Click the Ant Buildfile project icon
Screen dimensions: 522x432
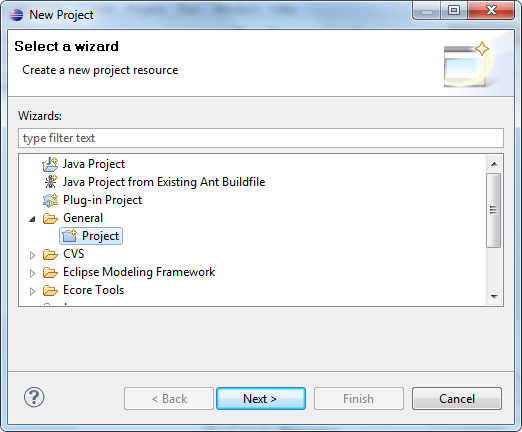[x=51, y=182]
